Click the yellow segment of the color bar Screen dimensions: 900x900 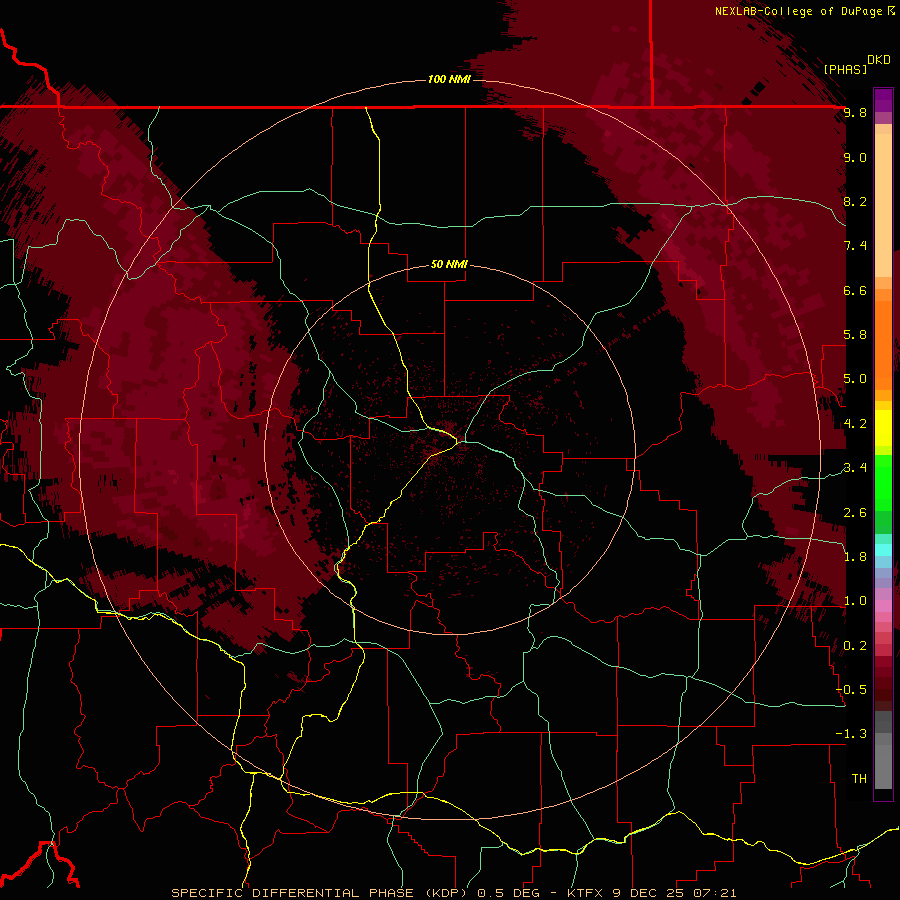[x=883, y=428]
